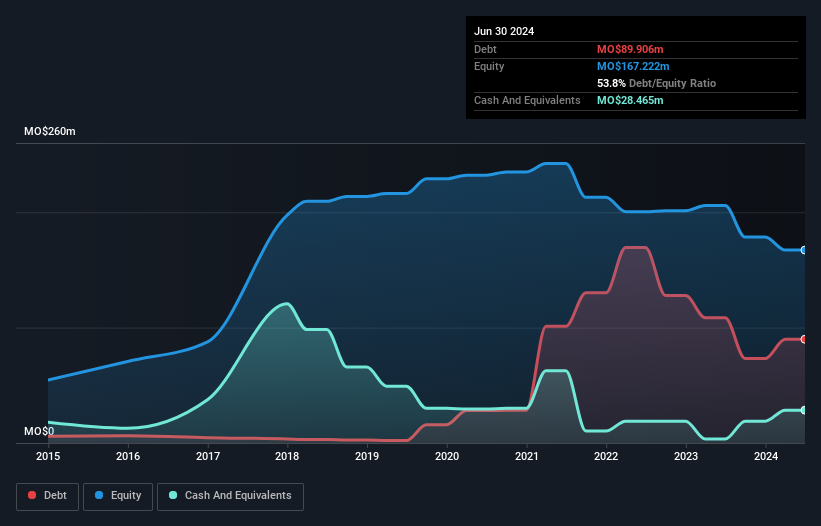Click the red Debt legend dot
This screenshot has height=526, width=821.
pyautogui.click(x=32, y=495)
